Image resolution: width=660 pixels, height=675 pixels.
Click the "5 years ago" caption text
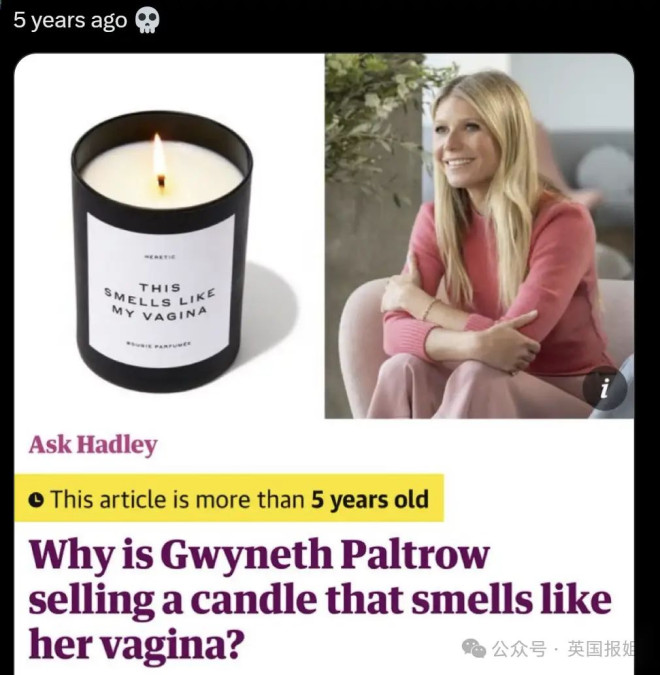click(x=70, y=20)
